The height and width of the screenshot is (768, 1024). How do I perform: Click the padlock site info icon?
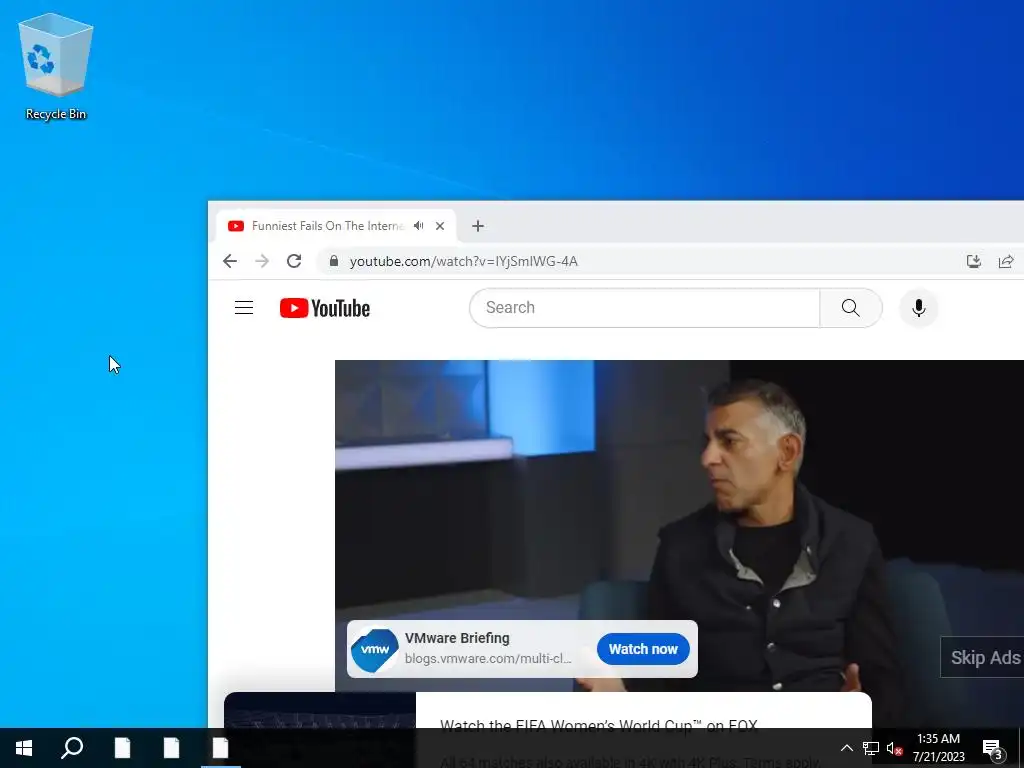(334, 261)
